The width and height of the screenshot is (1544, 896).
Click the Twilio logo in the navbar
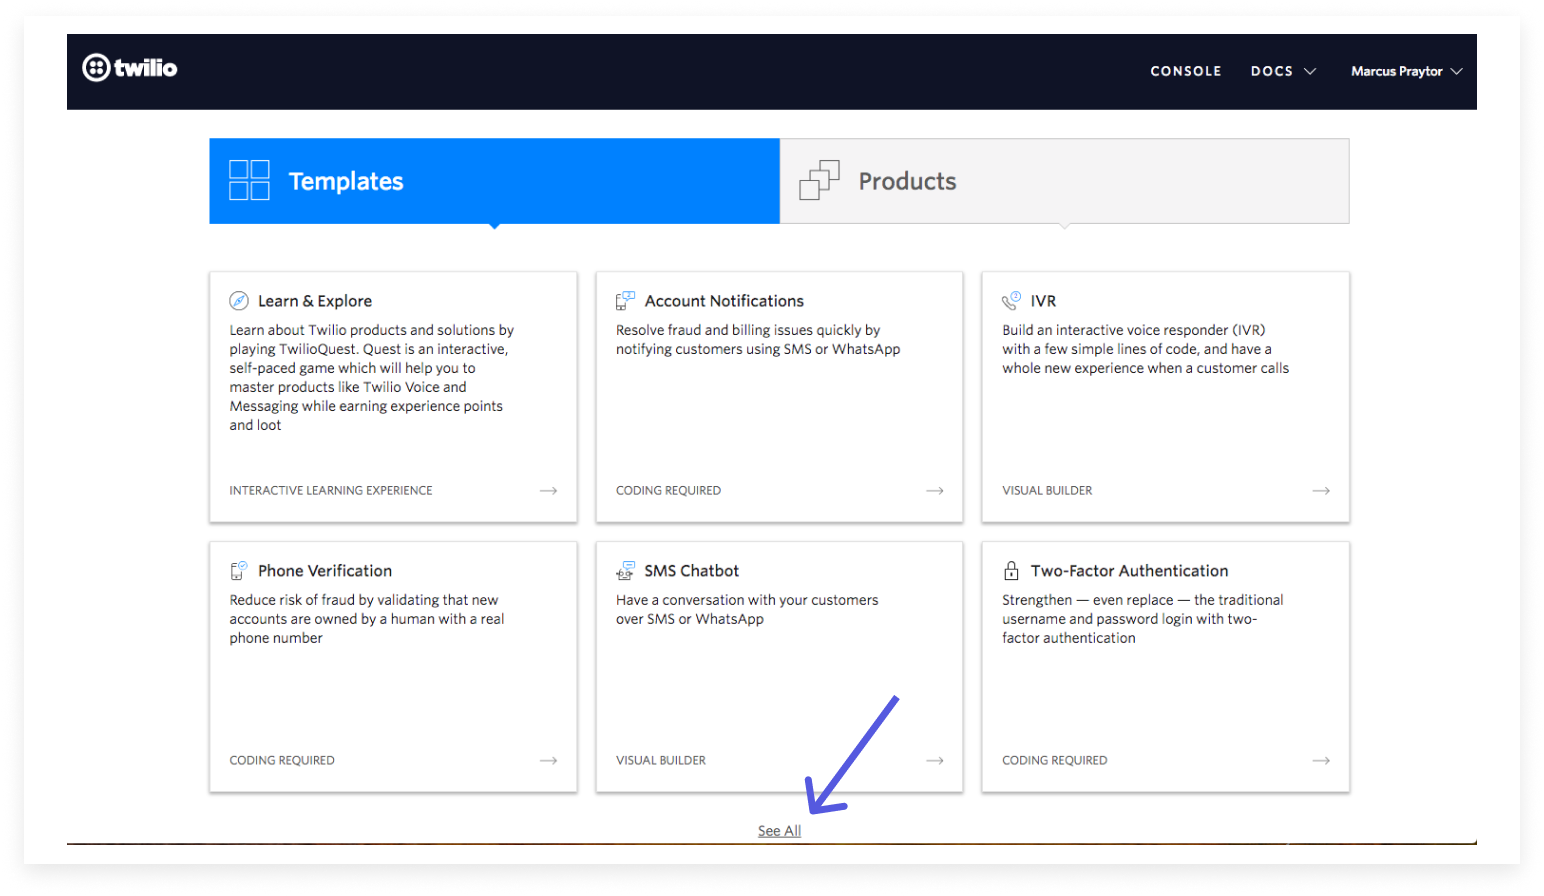129,70
